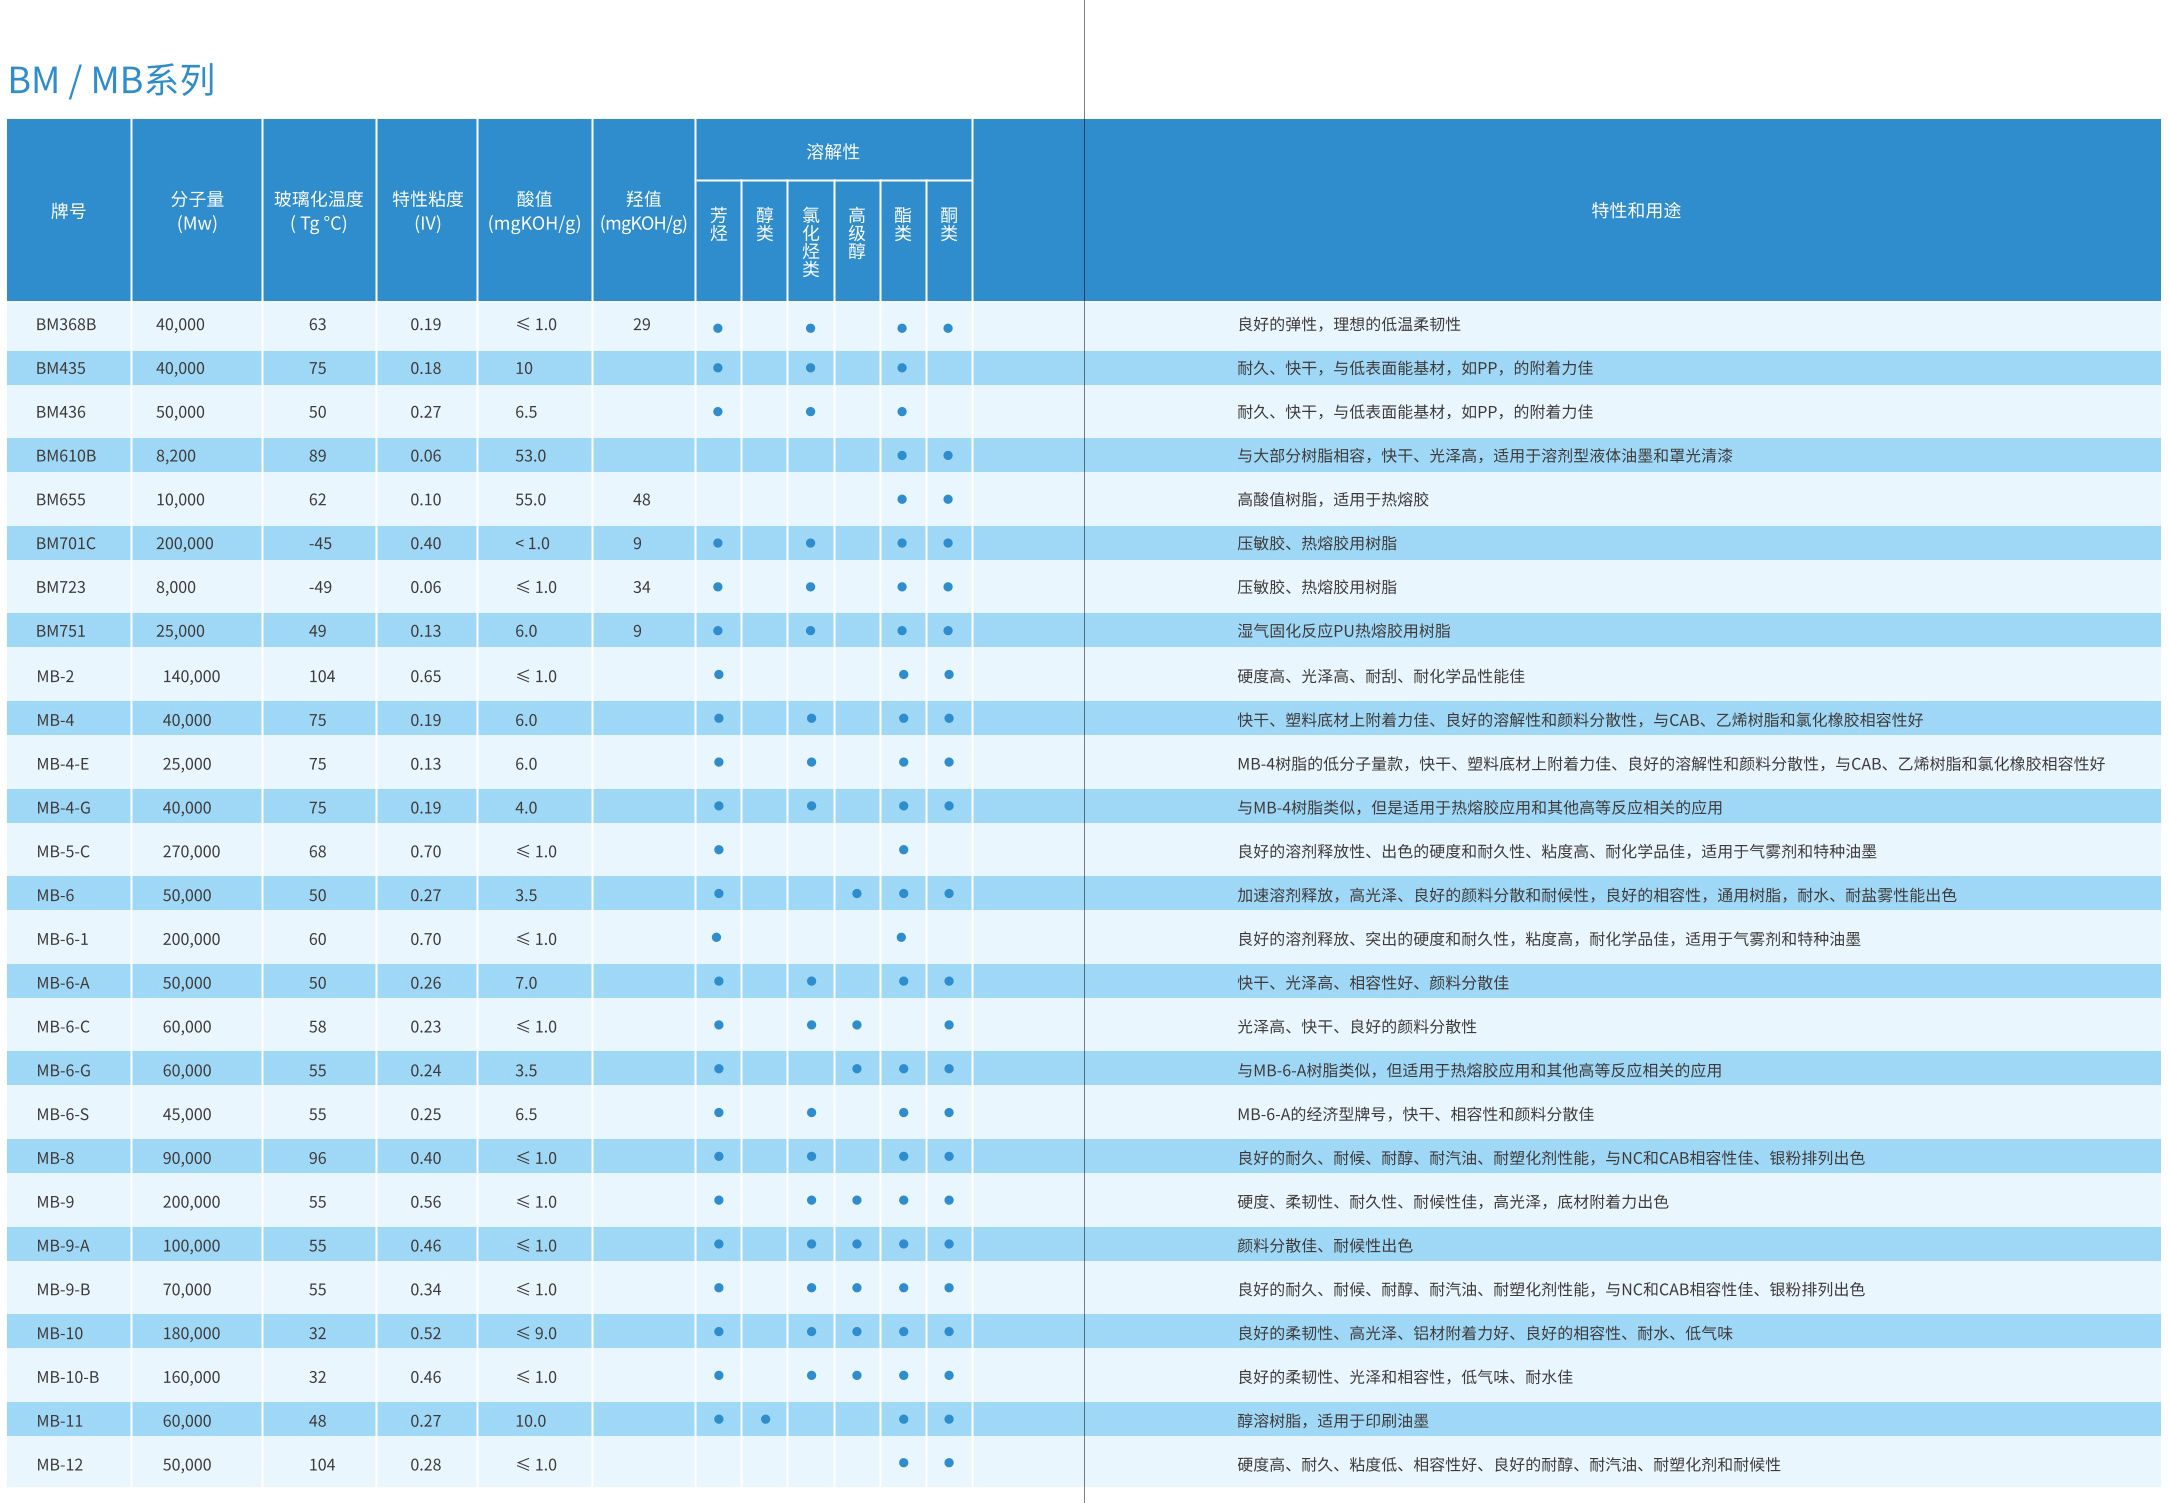
Task: Click the BM / MB系列 title
Action: (112, 80)
